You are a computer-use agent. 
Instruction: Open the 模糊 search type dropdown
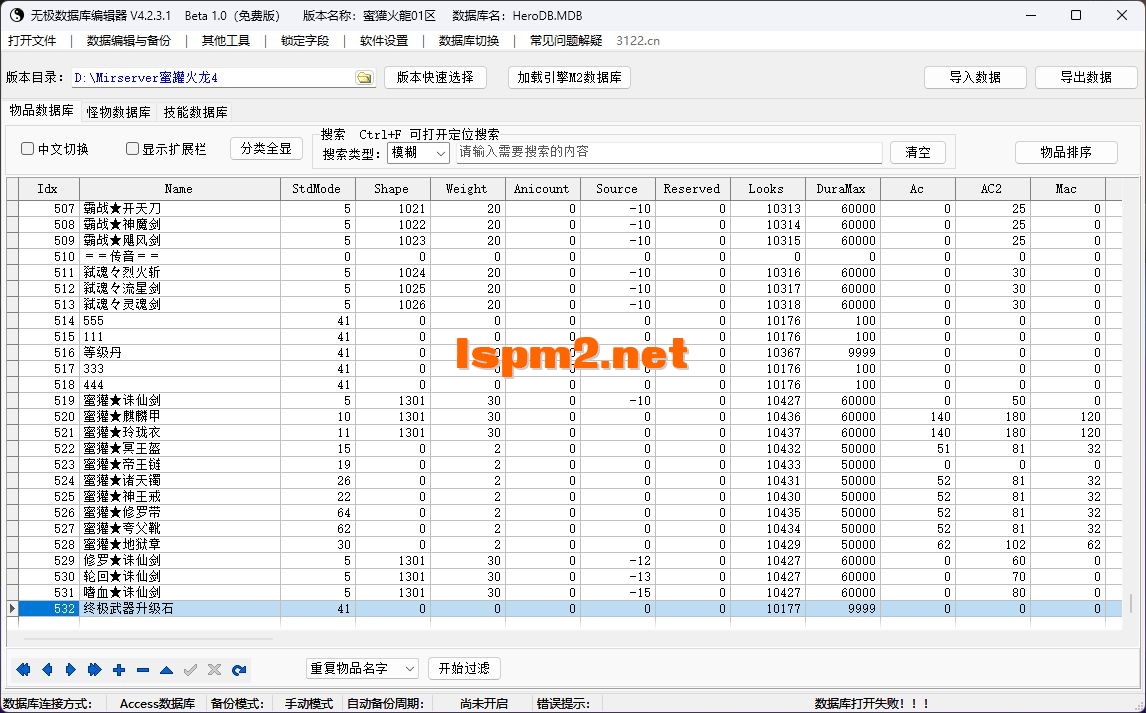point(419,153)
